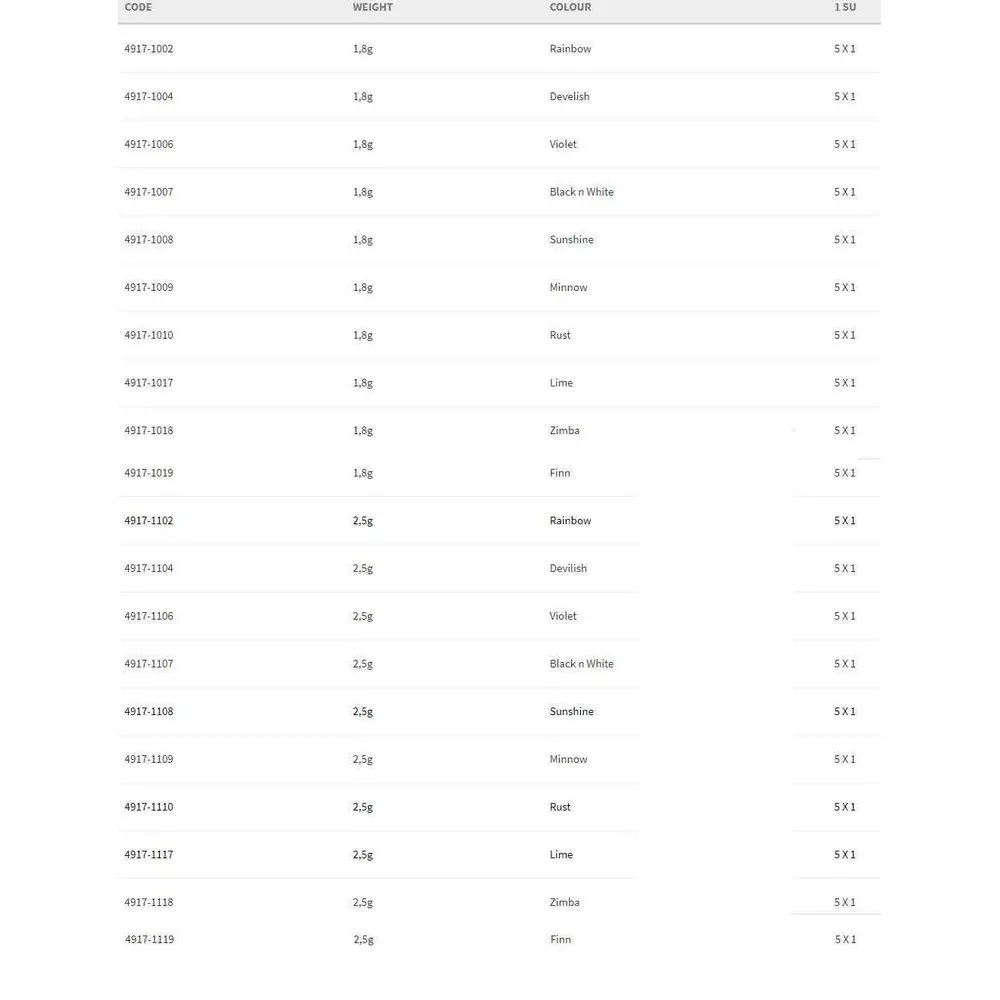Screen dimensions: 1000x1000
Task: Click the 5 X 1 value for 4917-1117
Action: 845,855
